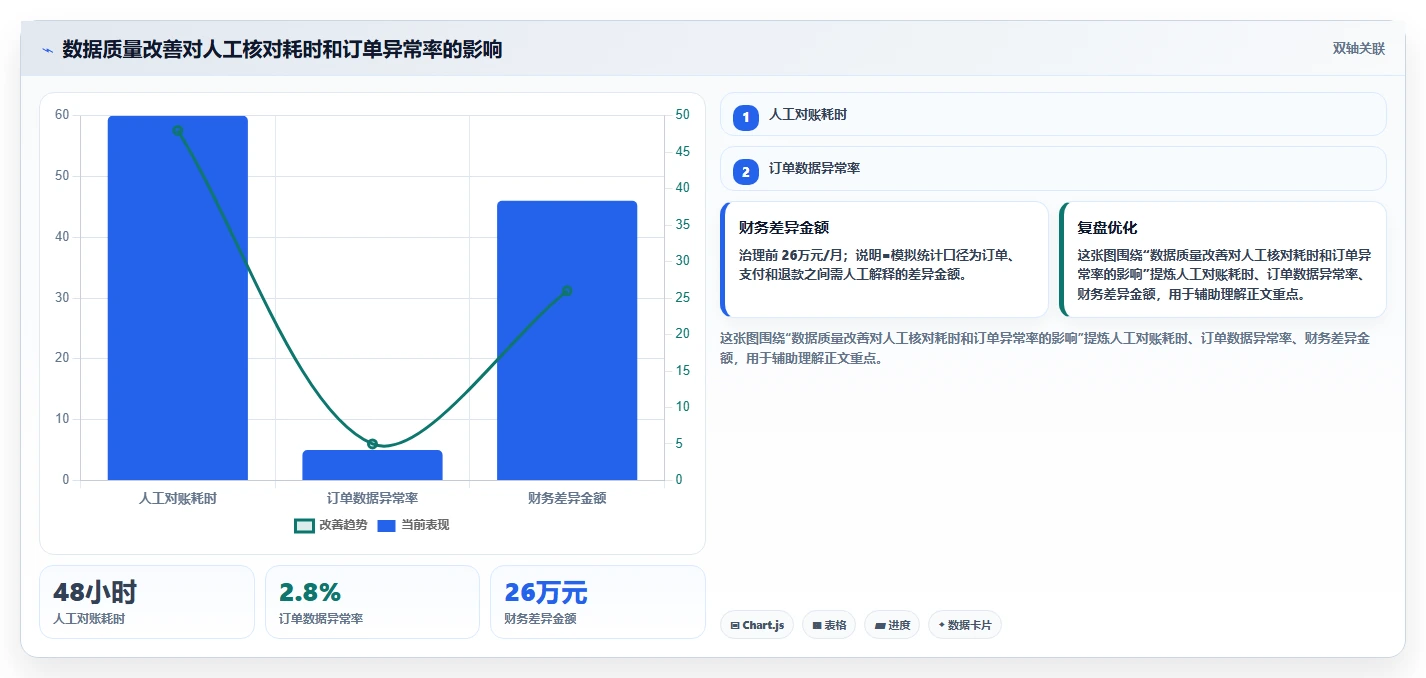1426x678 pixels.
Task: Click the sparkle icon in 数据卡片 tag
Action: pyautogui.click(x=941, y=625)
